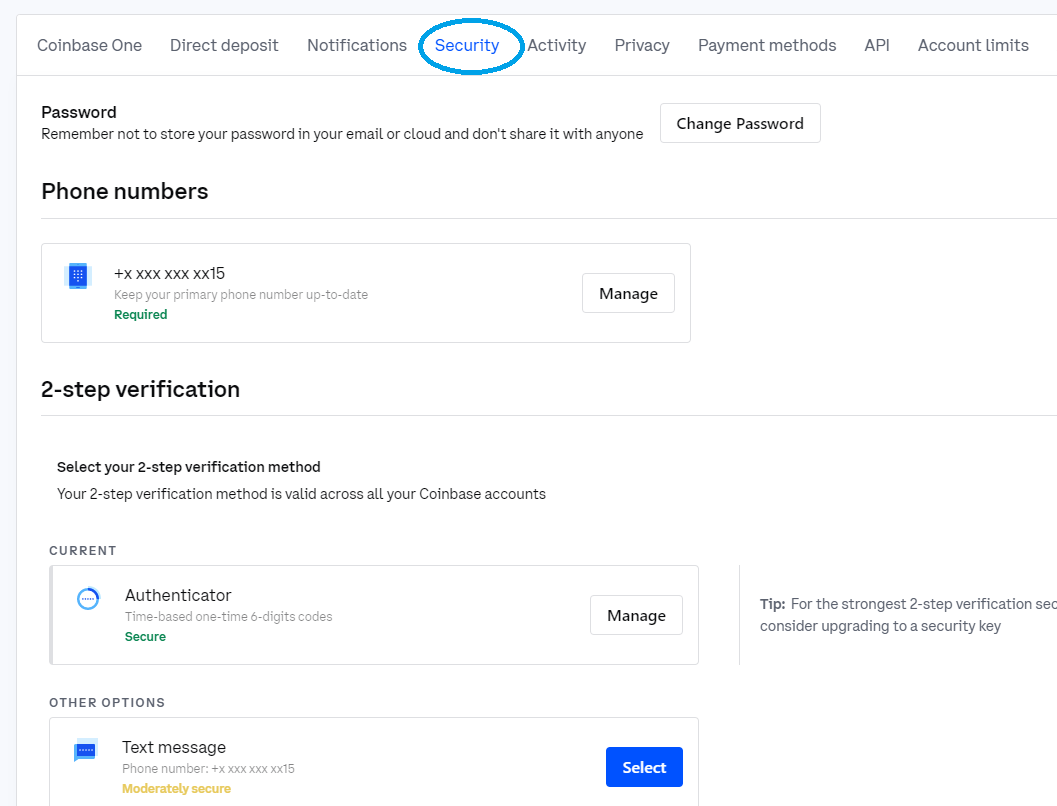Screen dimensions: 1057x806
Task: Manage the primary phone number
Action: [x=628, y=293]
